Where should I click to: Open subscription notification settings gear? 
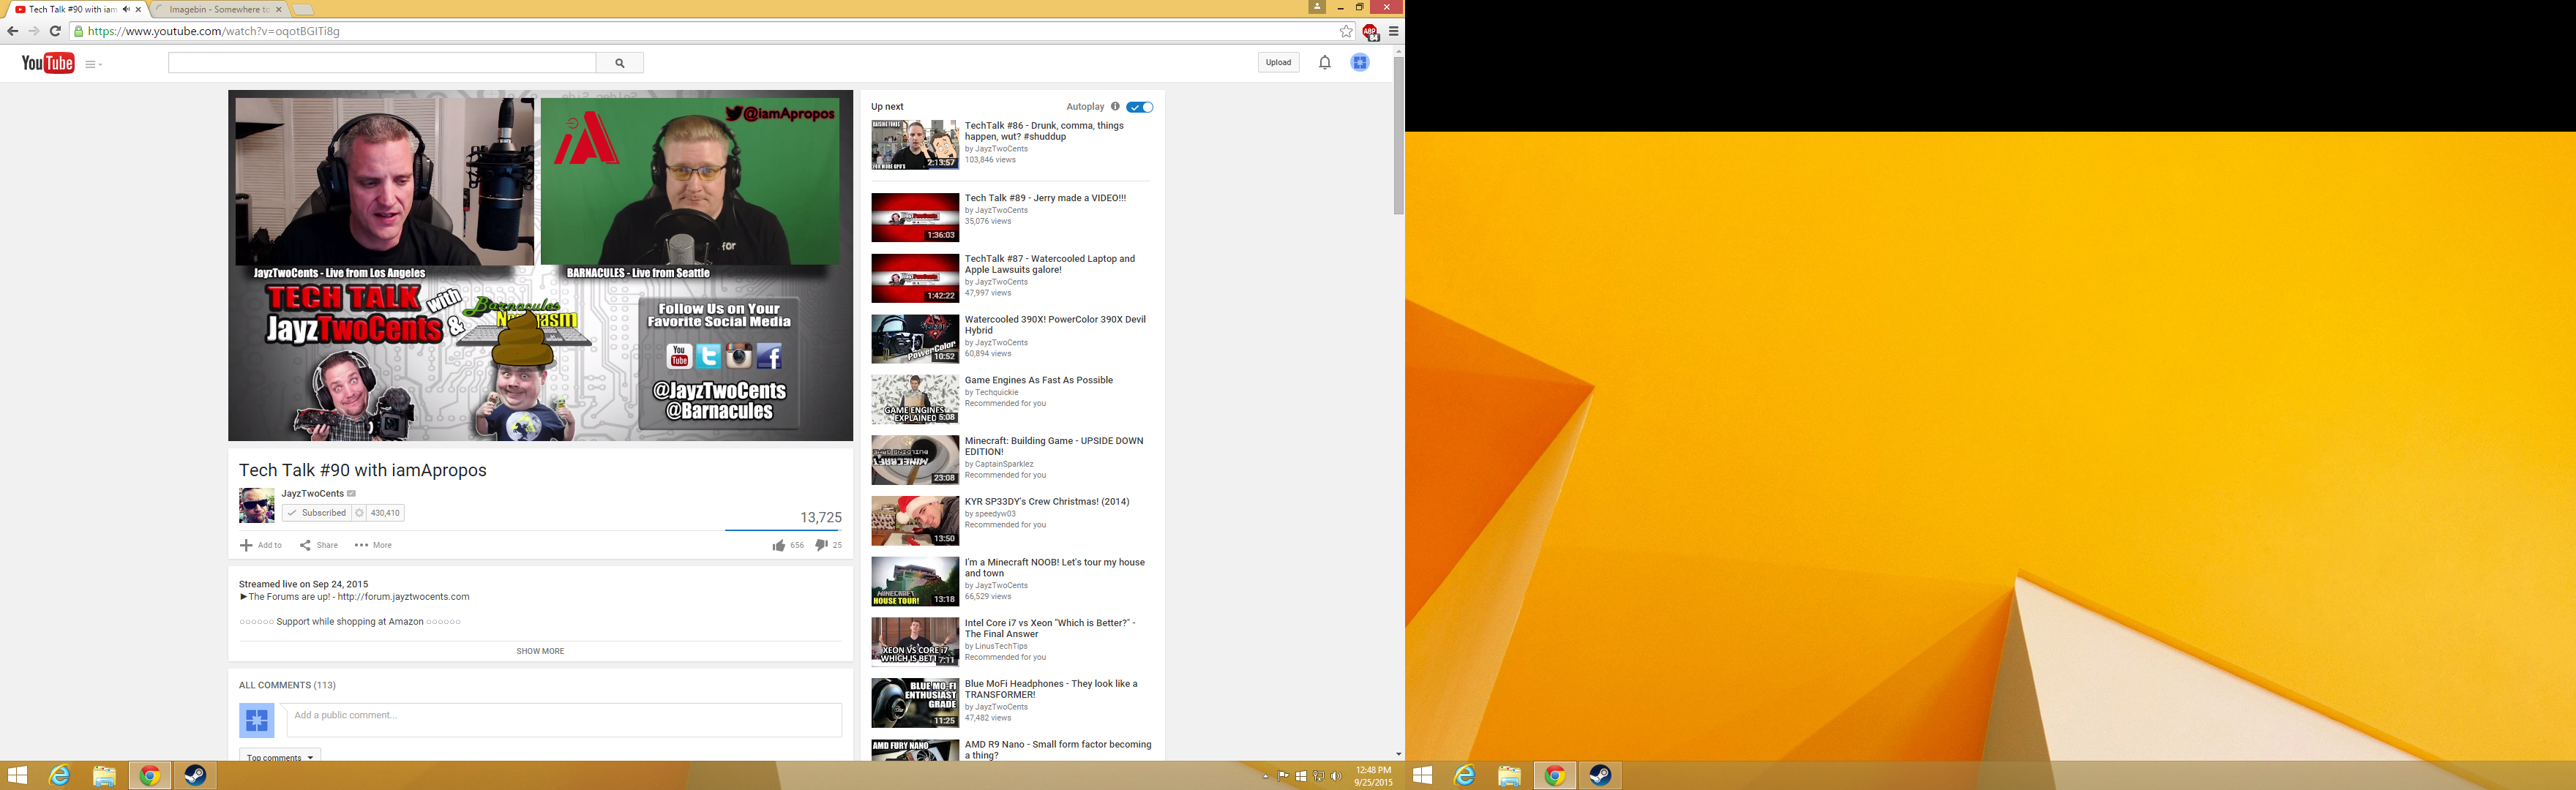[360, 513]
